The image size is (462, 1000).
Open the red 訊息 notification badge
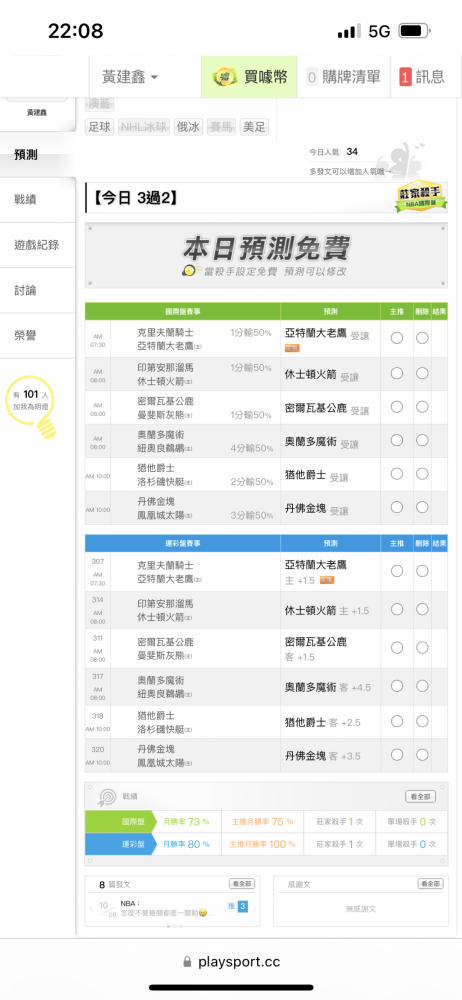point(405,77)
